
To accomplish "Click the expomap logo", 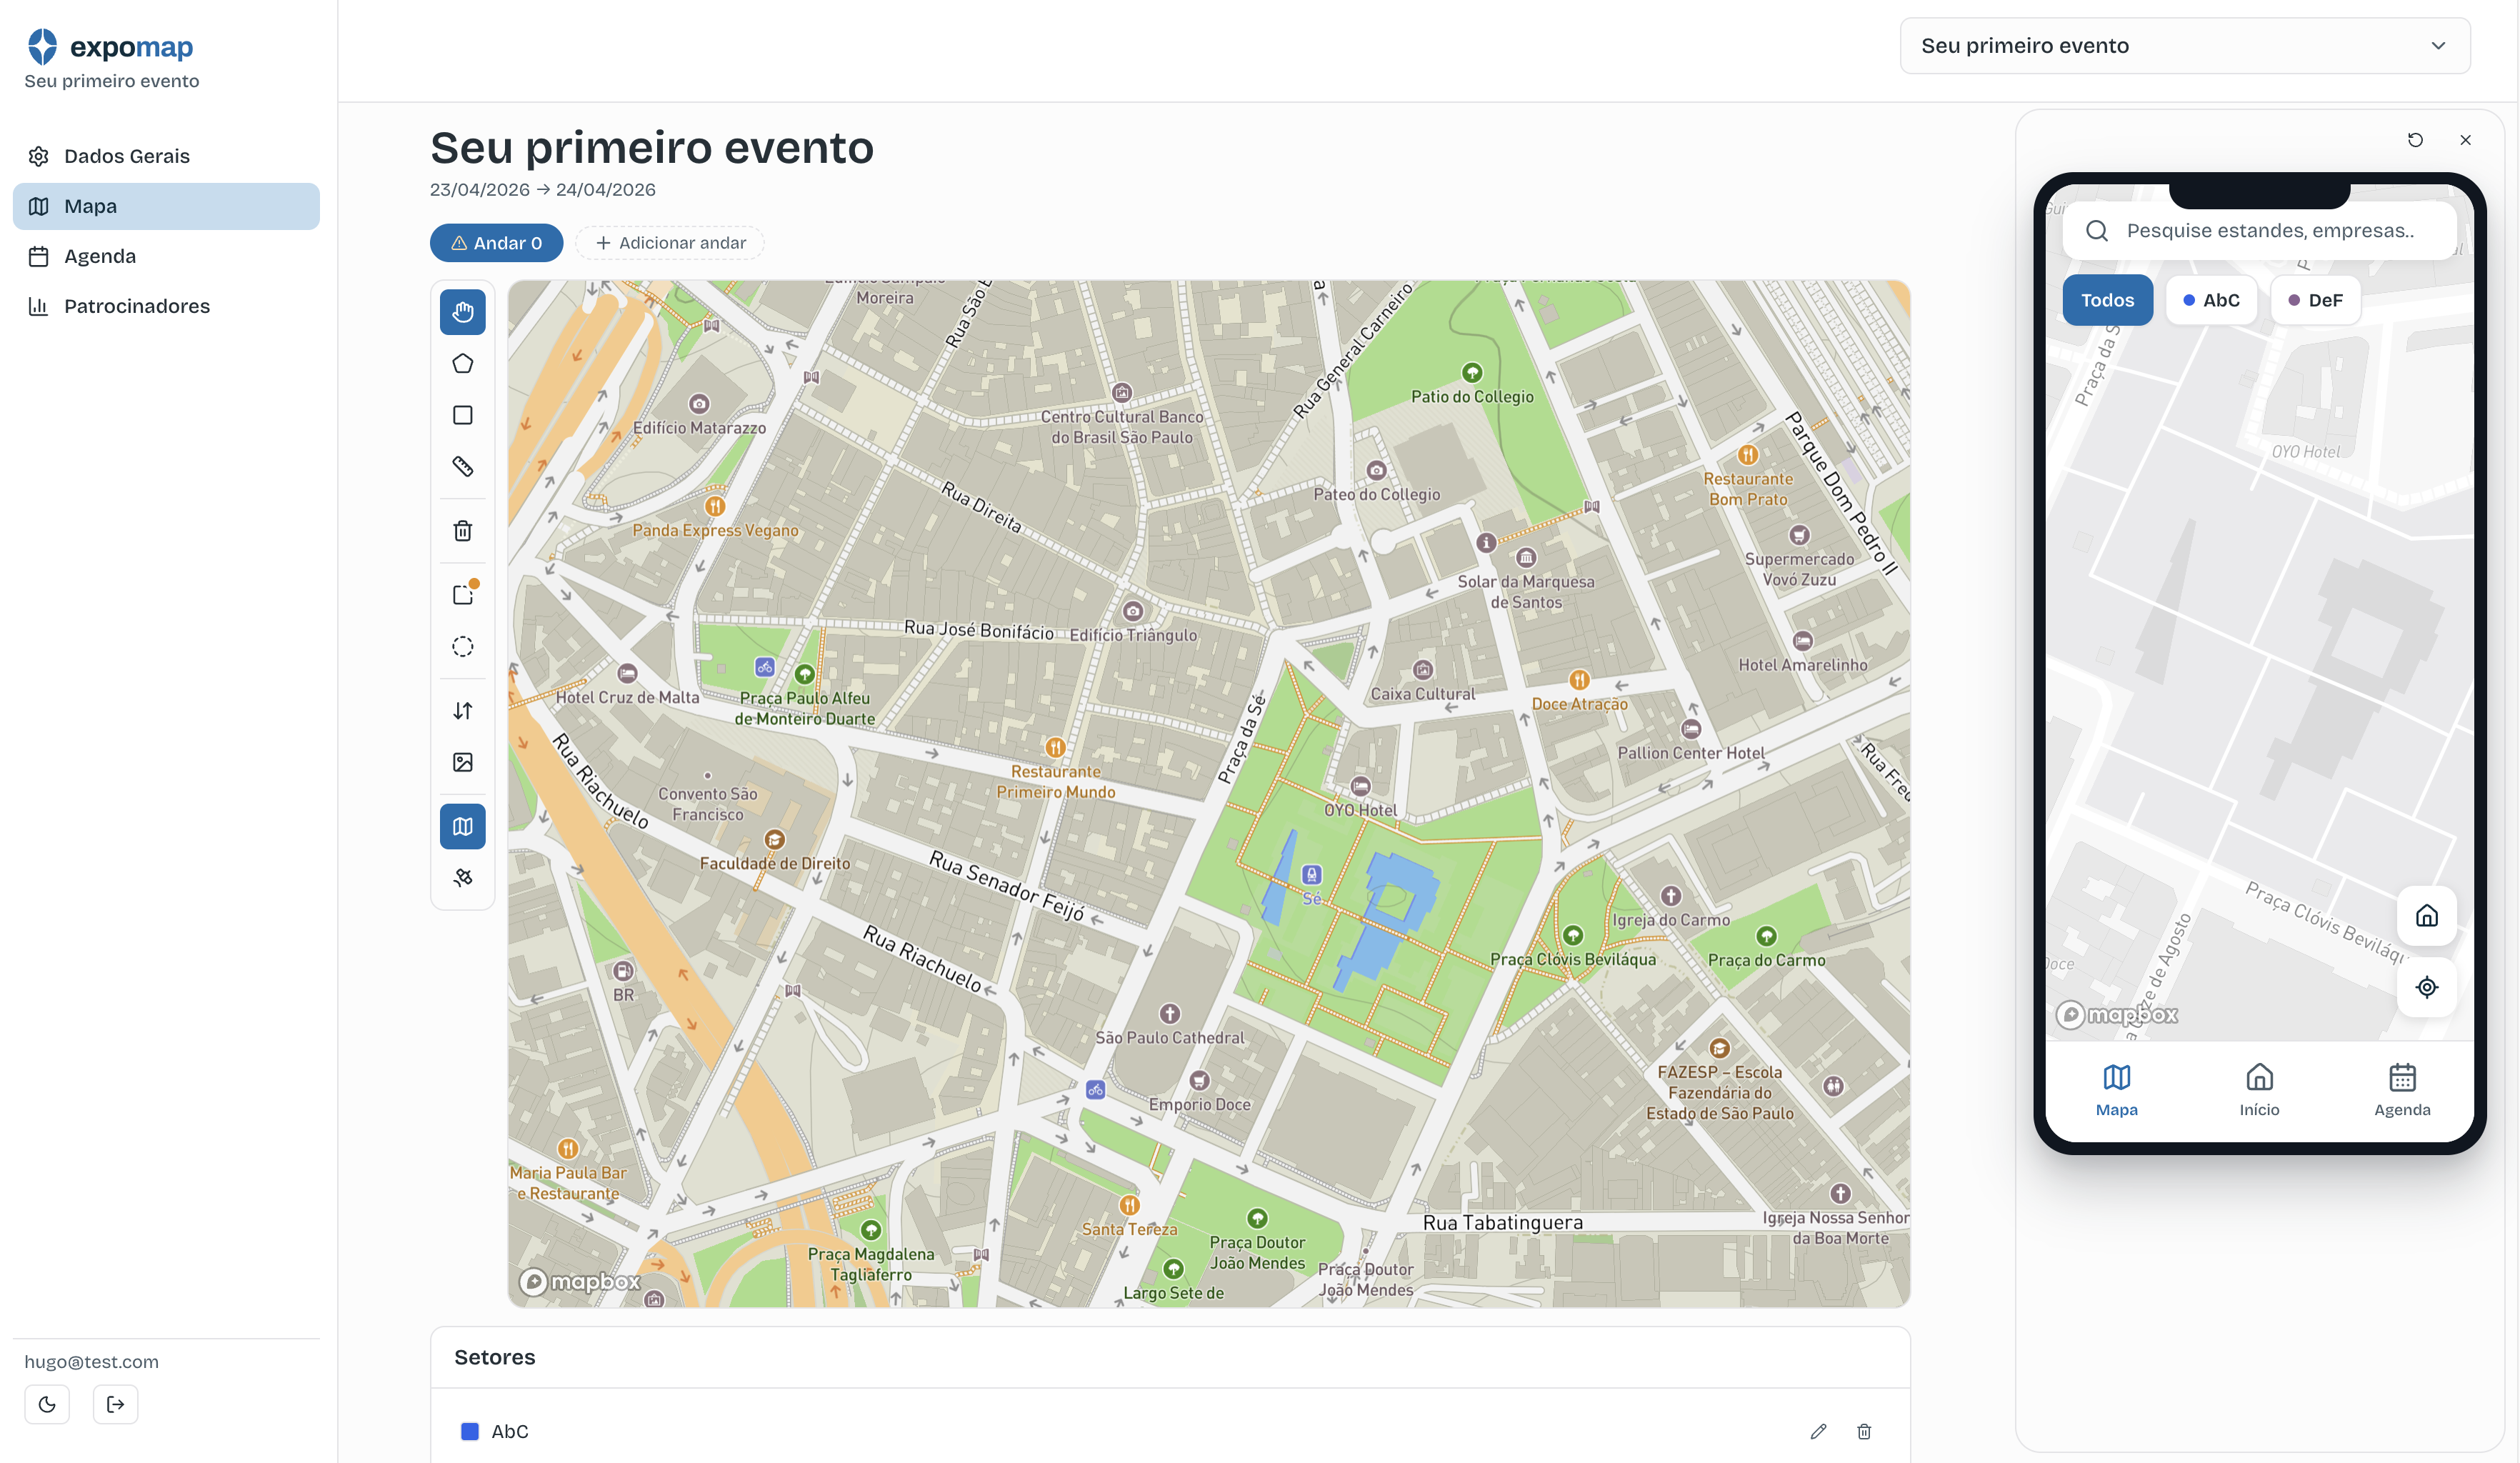I will 110,46.
